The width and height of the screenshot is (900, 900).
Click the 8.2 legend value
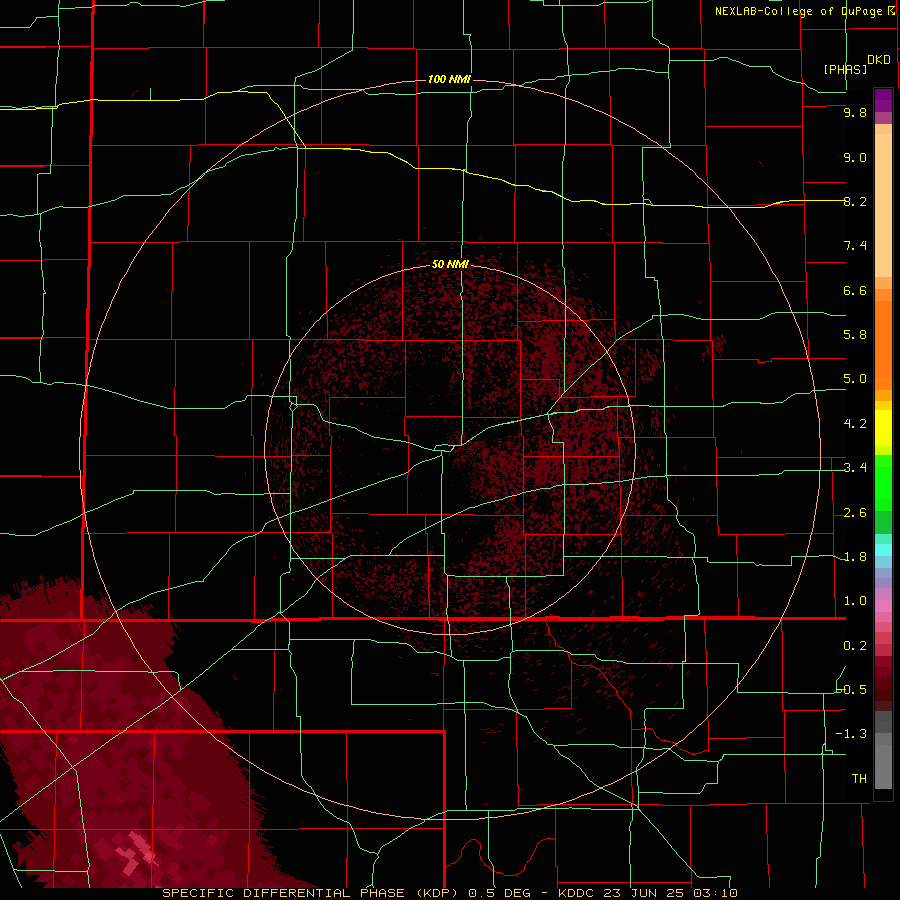855,201
